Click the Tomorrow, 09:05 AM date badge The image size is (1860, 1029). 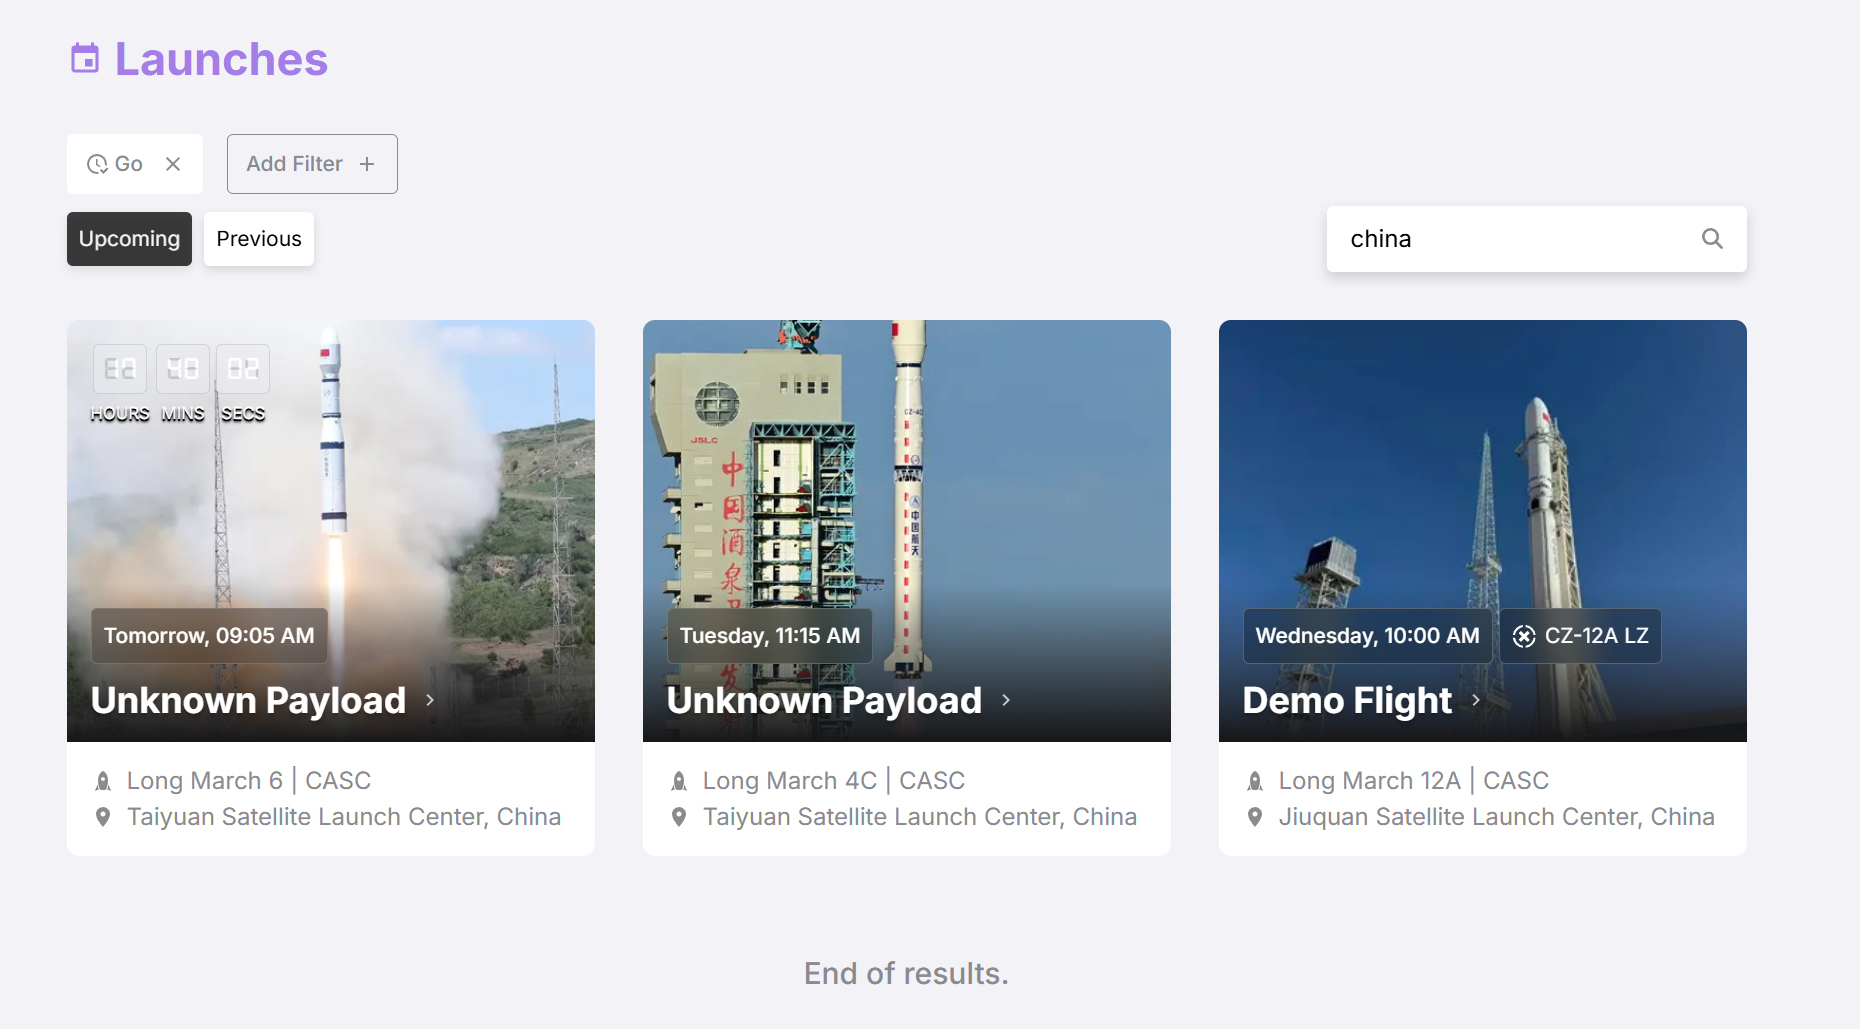coord(209,636)
